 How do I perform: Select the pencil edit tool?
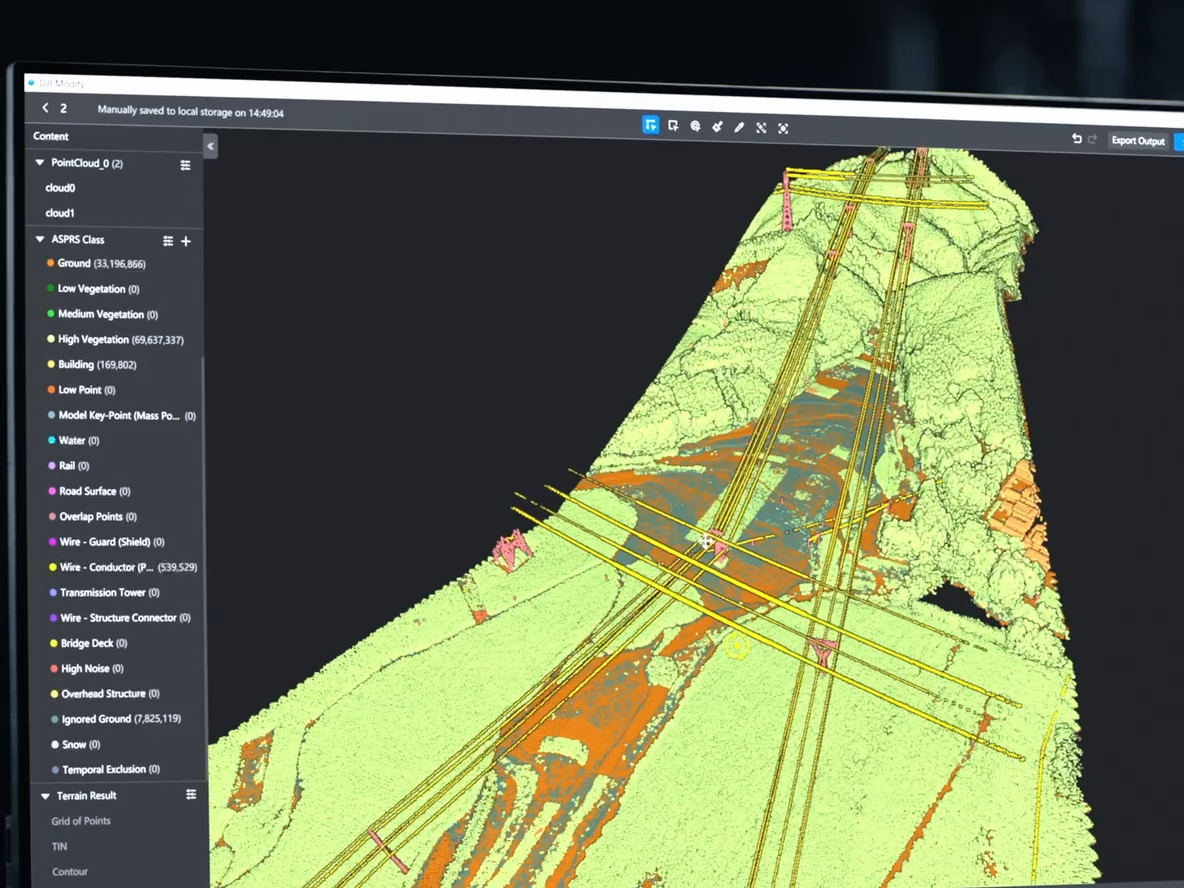[739, 127]
